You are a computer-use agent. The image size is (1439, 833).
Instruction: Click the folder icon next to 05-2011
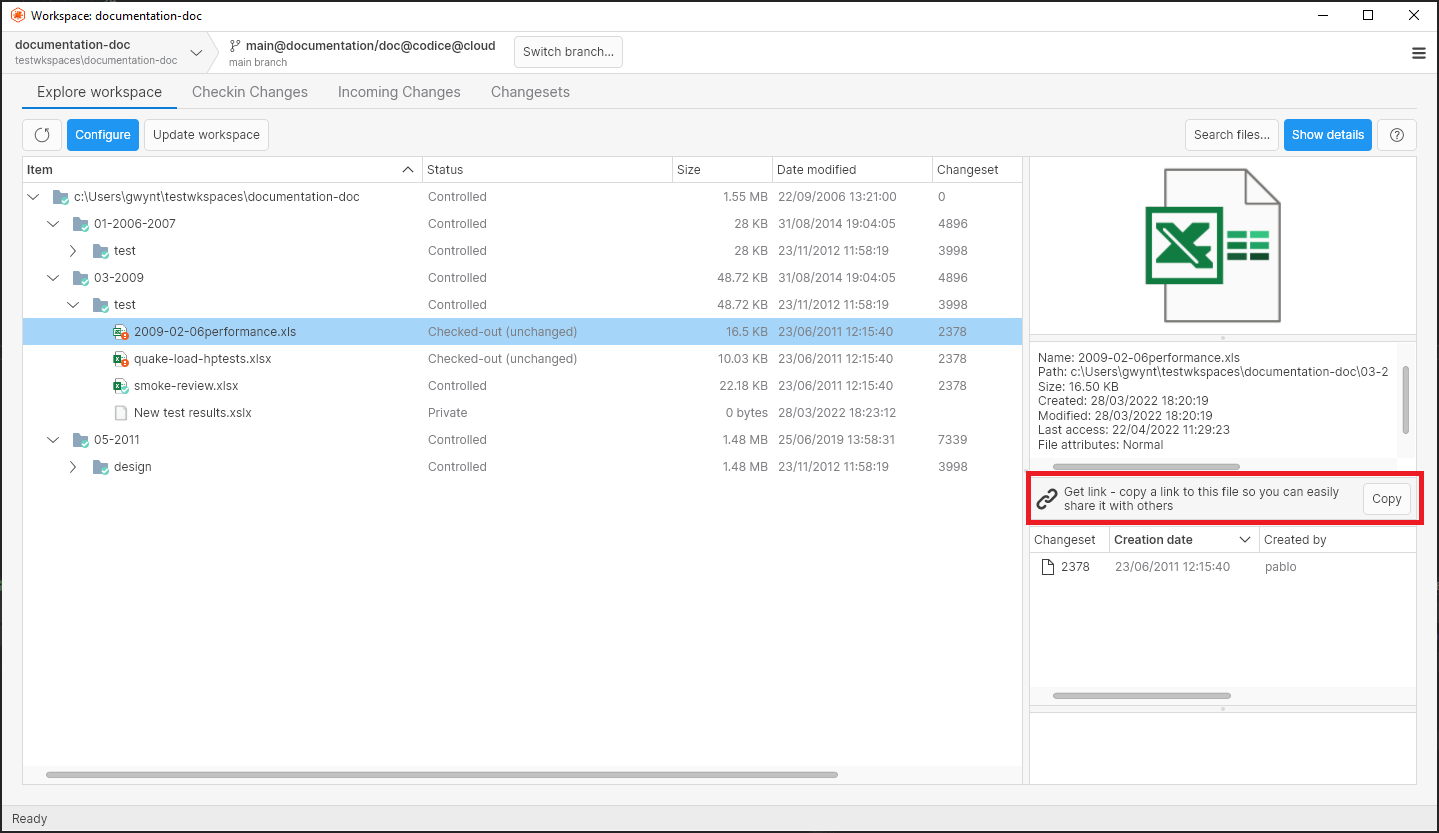pos(79,439)
